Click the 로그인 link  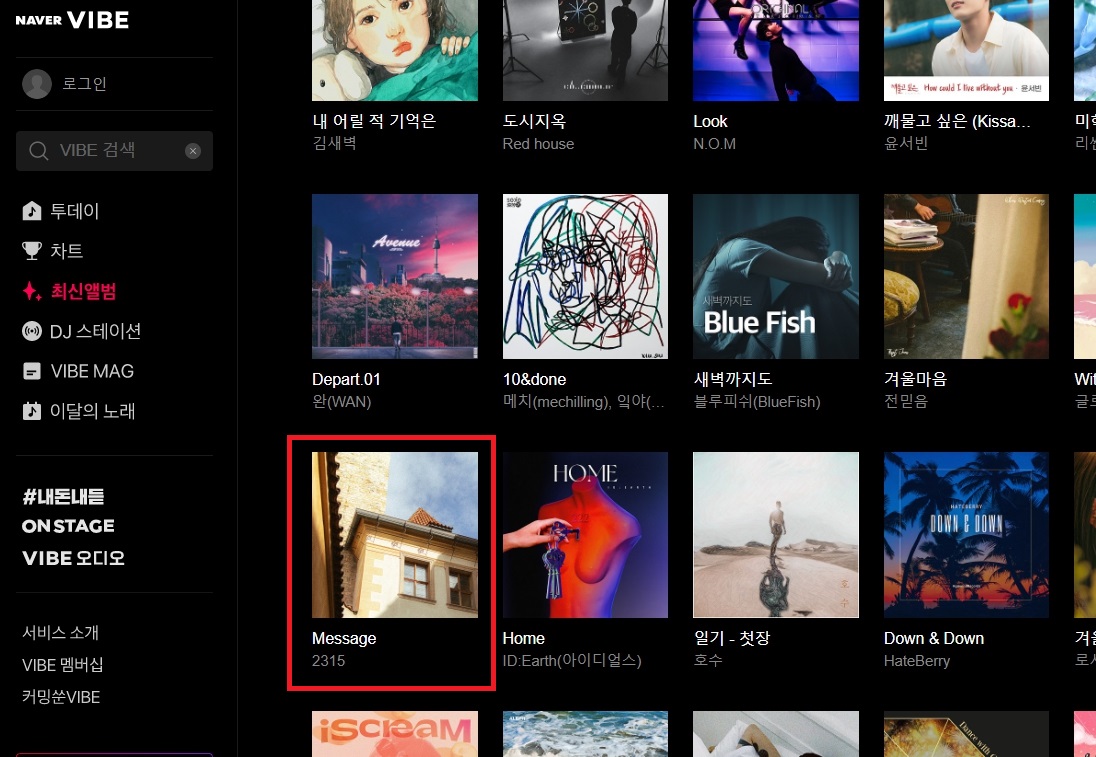point(84,84)
